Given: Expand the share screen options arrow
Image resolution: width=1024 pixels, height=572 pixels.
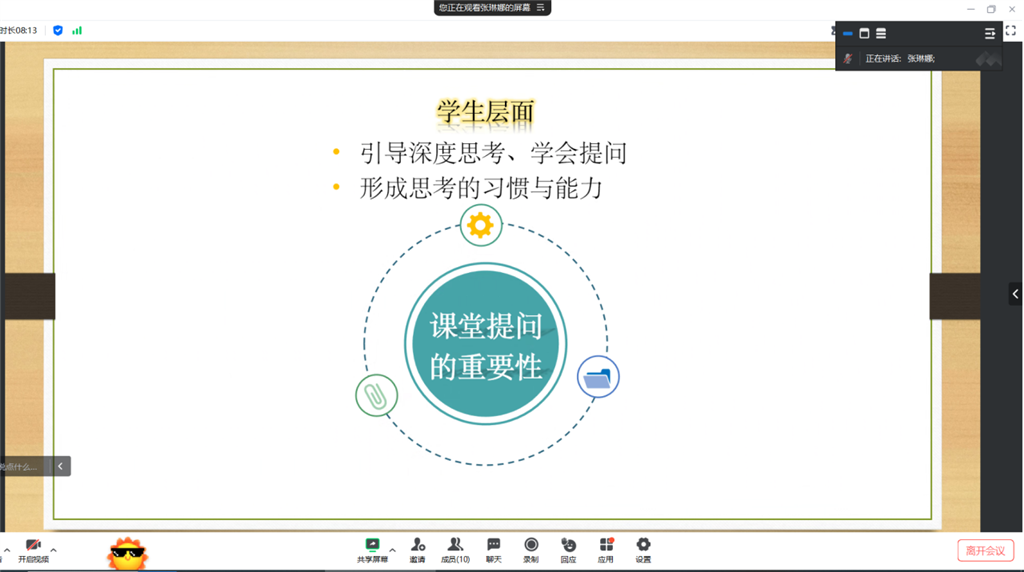Looking at the screenshot, I should 392,550.
